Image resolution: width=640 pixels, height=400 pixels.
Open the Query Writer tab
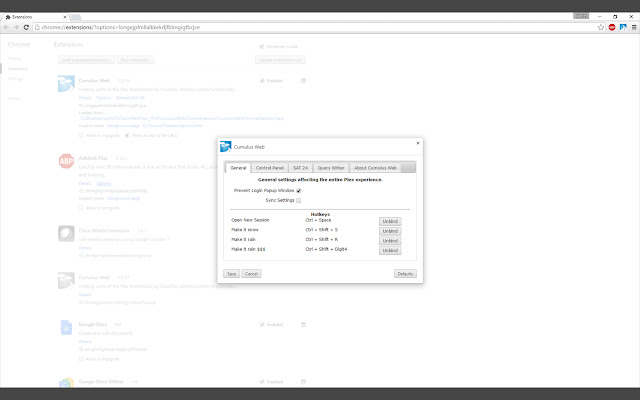pos(331,168)
